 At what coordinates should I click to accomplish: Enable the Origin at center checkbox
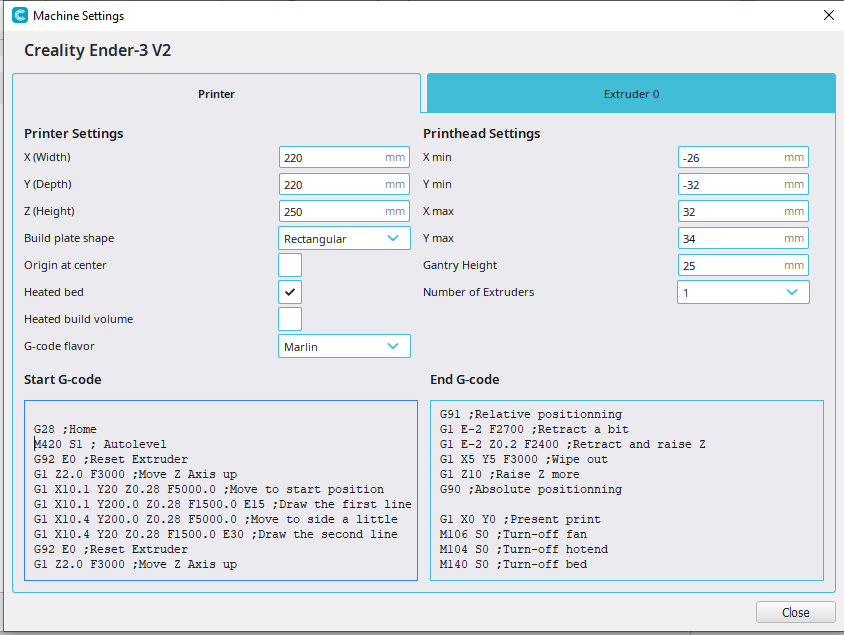pyautogui.click(x=290, y=265)
